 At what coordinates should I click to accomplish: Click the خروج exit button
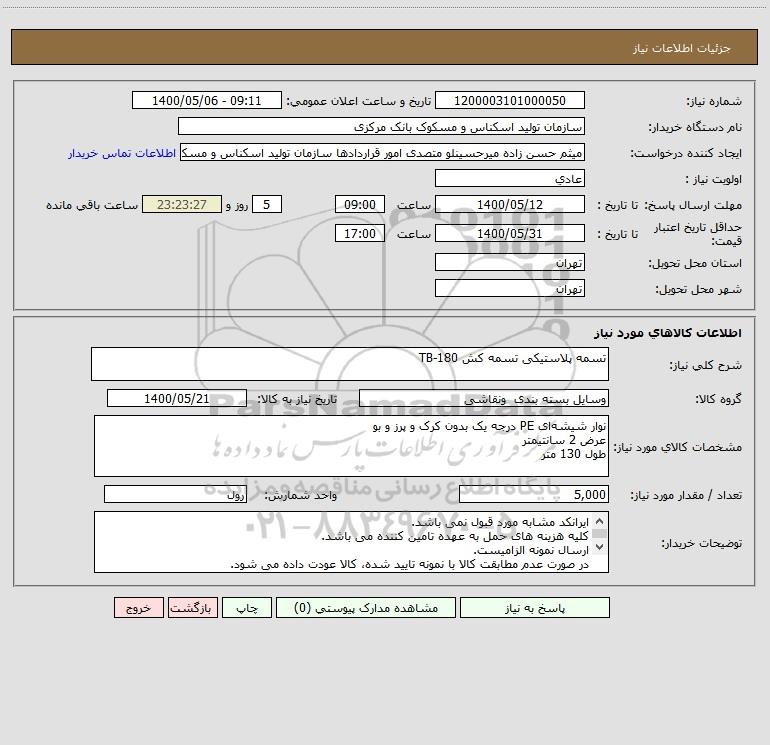(138, 608)
